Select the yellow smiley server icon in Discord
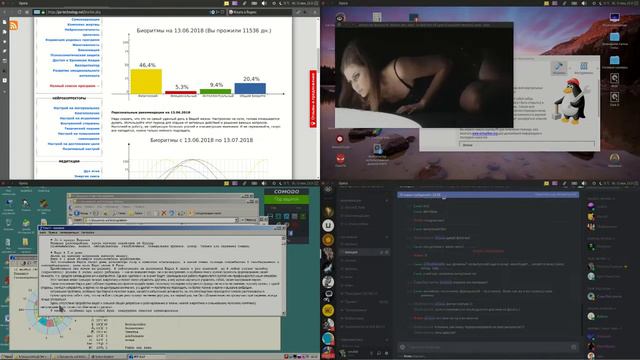 click(x=328, y=310)
